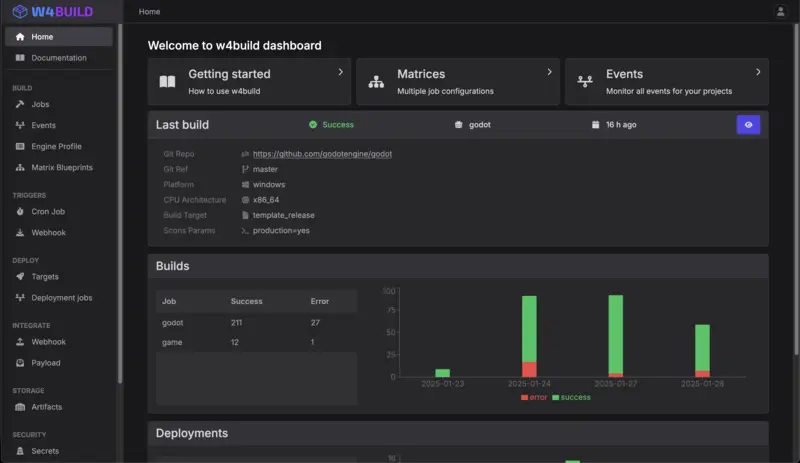
Task: Toggle the error legend entry in Builds chart
Action: pos(534,397)
